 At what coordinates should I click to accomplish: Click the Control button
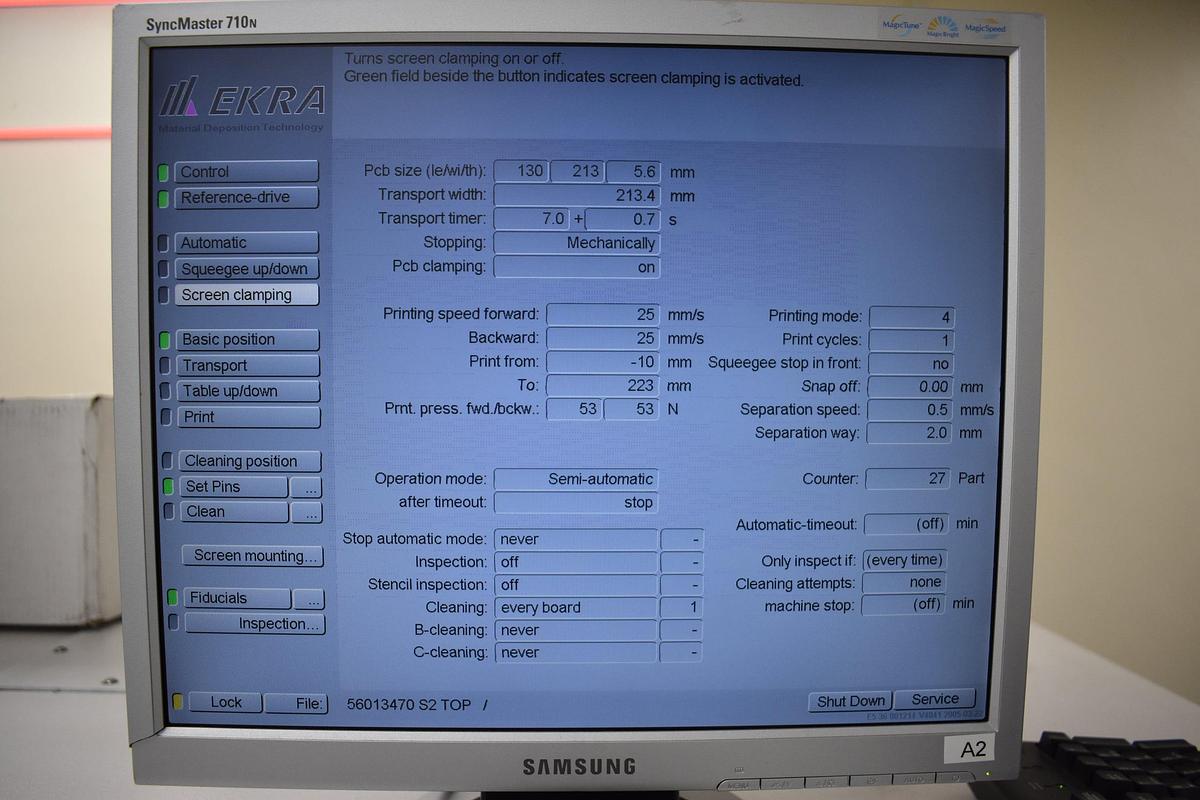click(246, 172)
